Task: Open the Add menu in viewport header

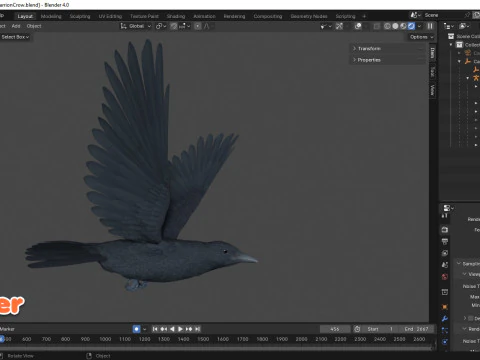Action: pyautogui.click(x=16, y=26)
